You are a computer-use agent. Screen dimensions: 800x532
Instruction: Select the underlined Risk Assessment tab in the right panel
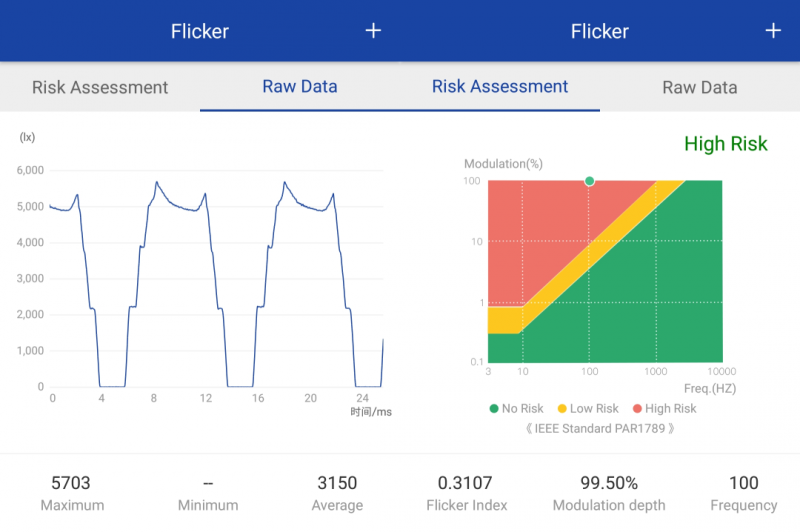click(500, 87)
